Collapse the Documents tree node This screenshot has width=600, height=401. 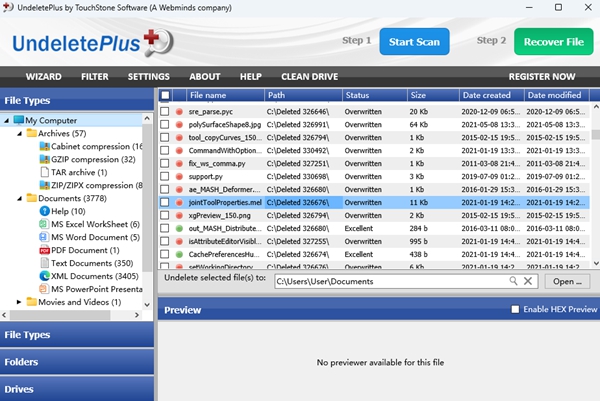point(18,197)
